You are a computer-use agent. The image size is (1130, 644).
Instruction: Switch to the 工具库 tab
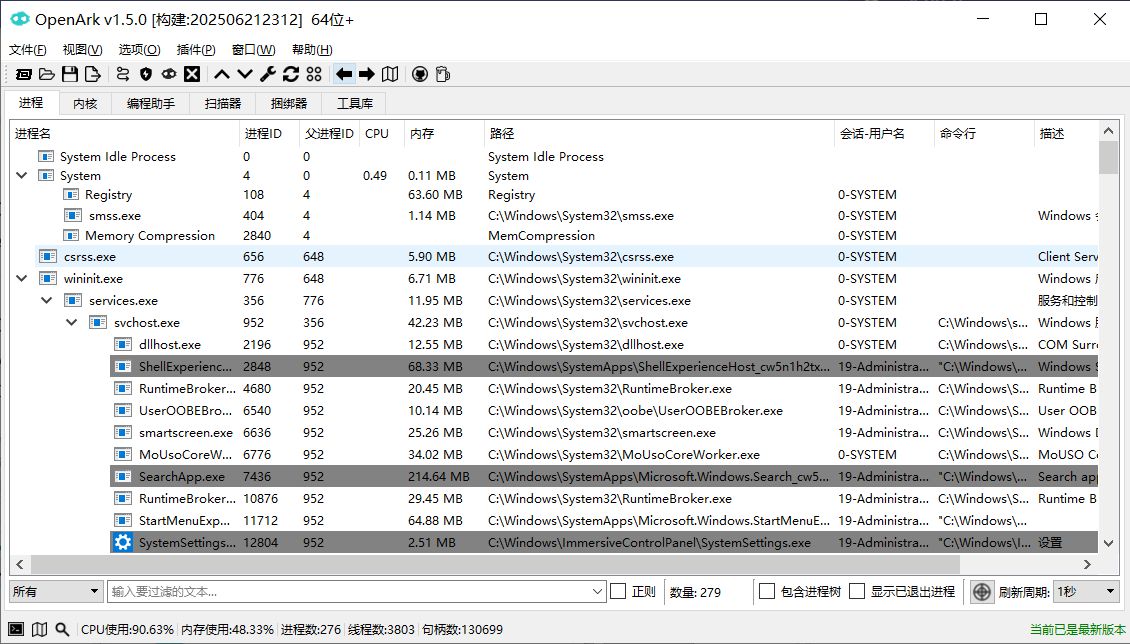[355, 104]
